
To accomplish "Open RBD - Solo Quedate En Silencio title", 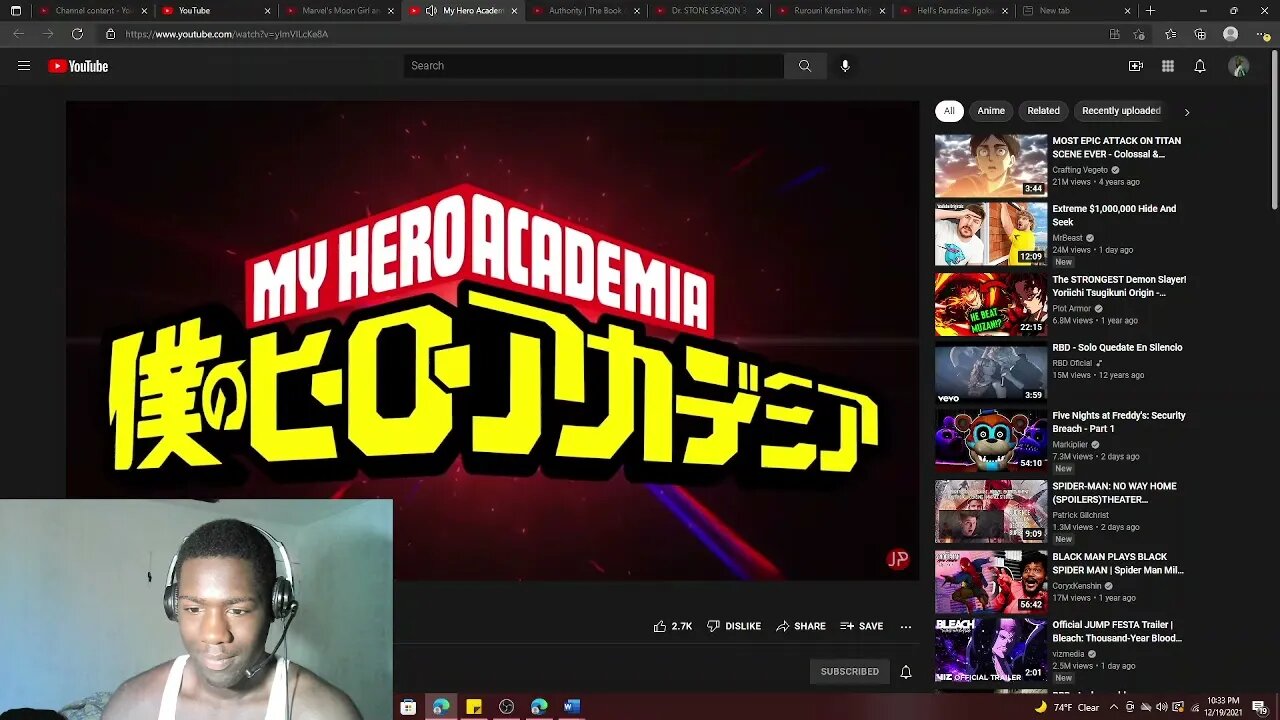I will pyautogui.click(x=1117, y=348).
